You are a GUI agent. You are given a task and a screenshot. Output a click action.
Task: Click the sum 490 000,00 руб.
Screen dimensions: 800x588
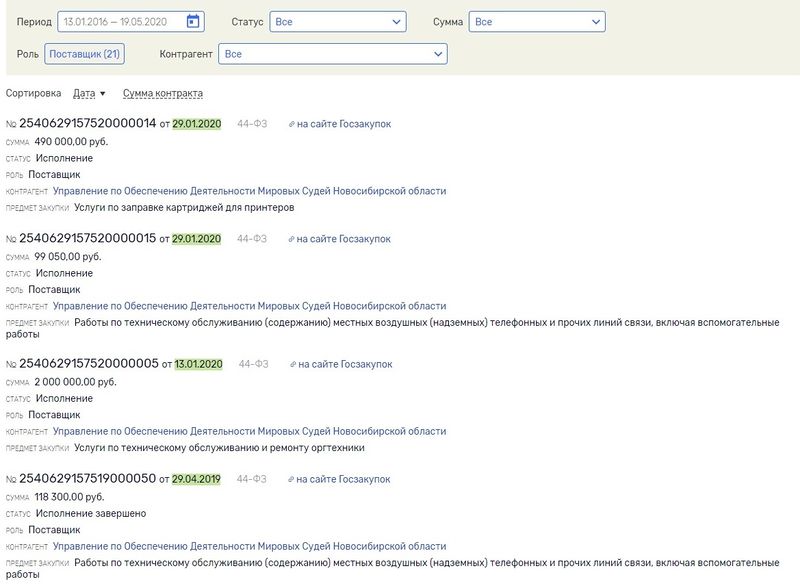[x=71, y=141]
